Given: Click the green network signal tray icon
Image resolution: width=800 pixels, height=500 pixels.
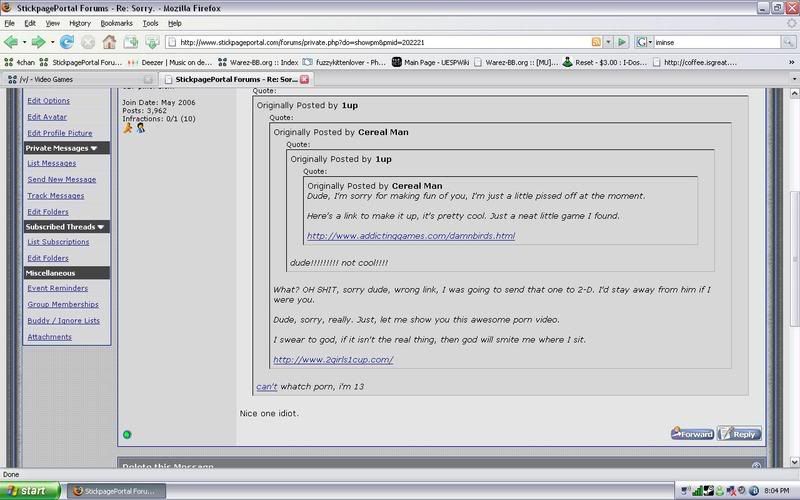Looking at the screenshot, I should click(x=697, y=491).
